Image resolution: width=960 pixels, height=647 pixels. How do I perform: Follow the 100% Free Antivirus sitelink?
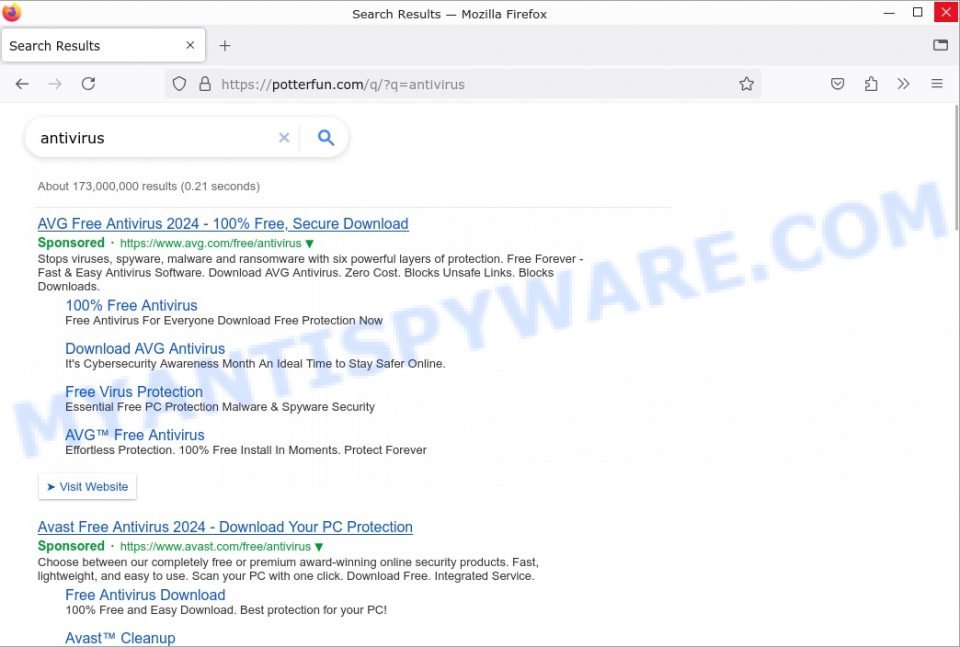click(132, 305)
